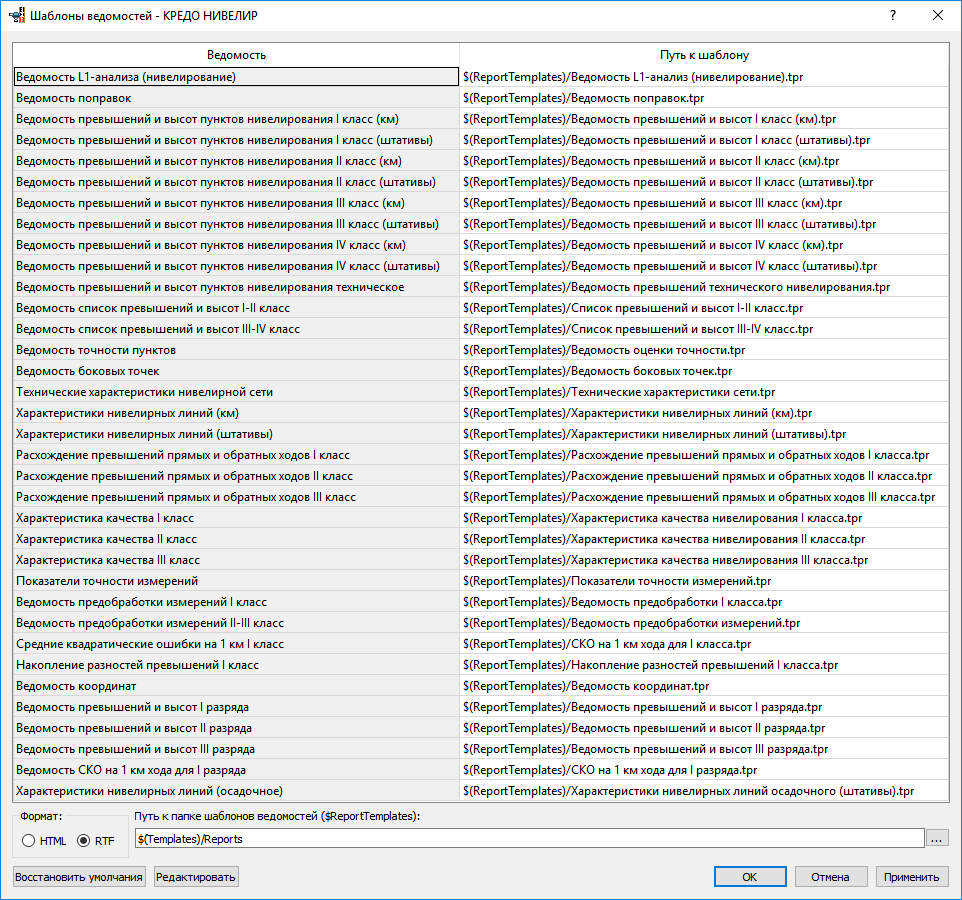Click the Путь к шаблону column header
The height and width of the screenshot is (900, 962).
[704, 55]
